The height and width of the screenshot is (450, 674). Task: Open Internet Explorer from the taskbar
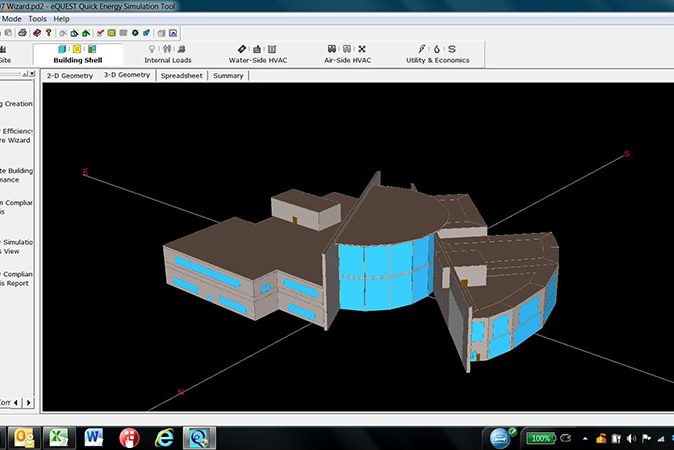click(x=163, y=437)
